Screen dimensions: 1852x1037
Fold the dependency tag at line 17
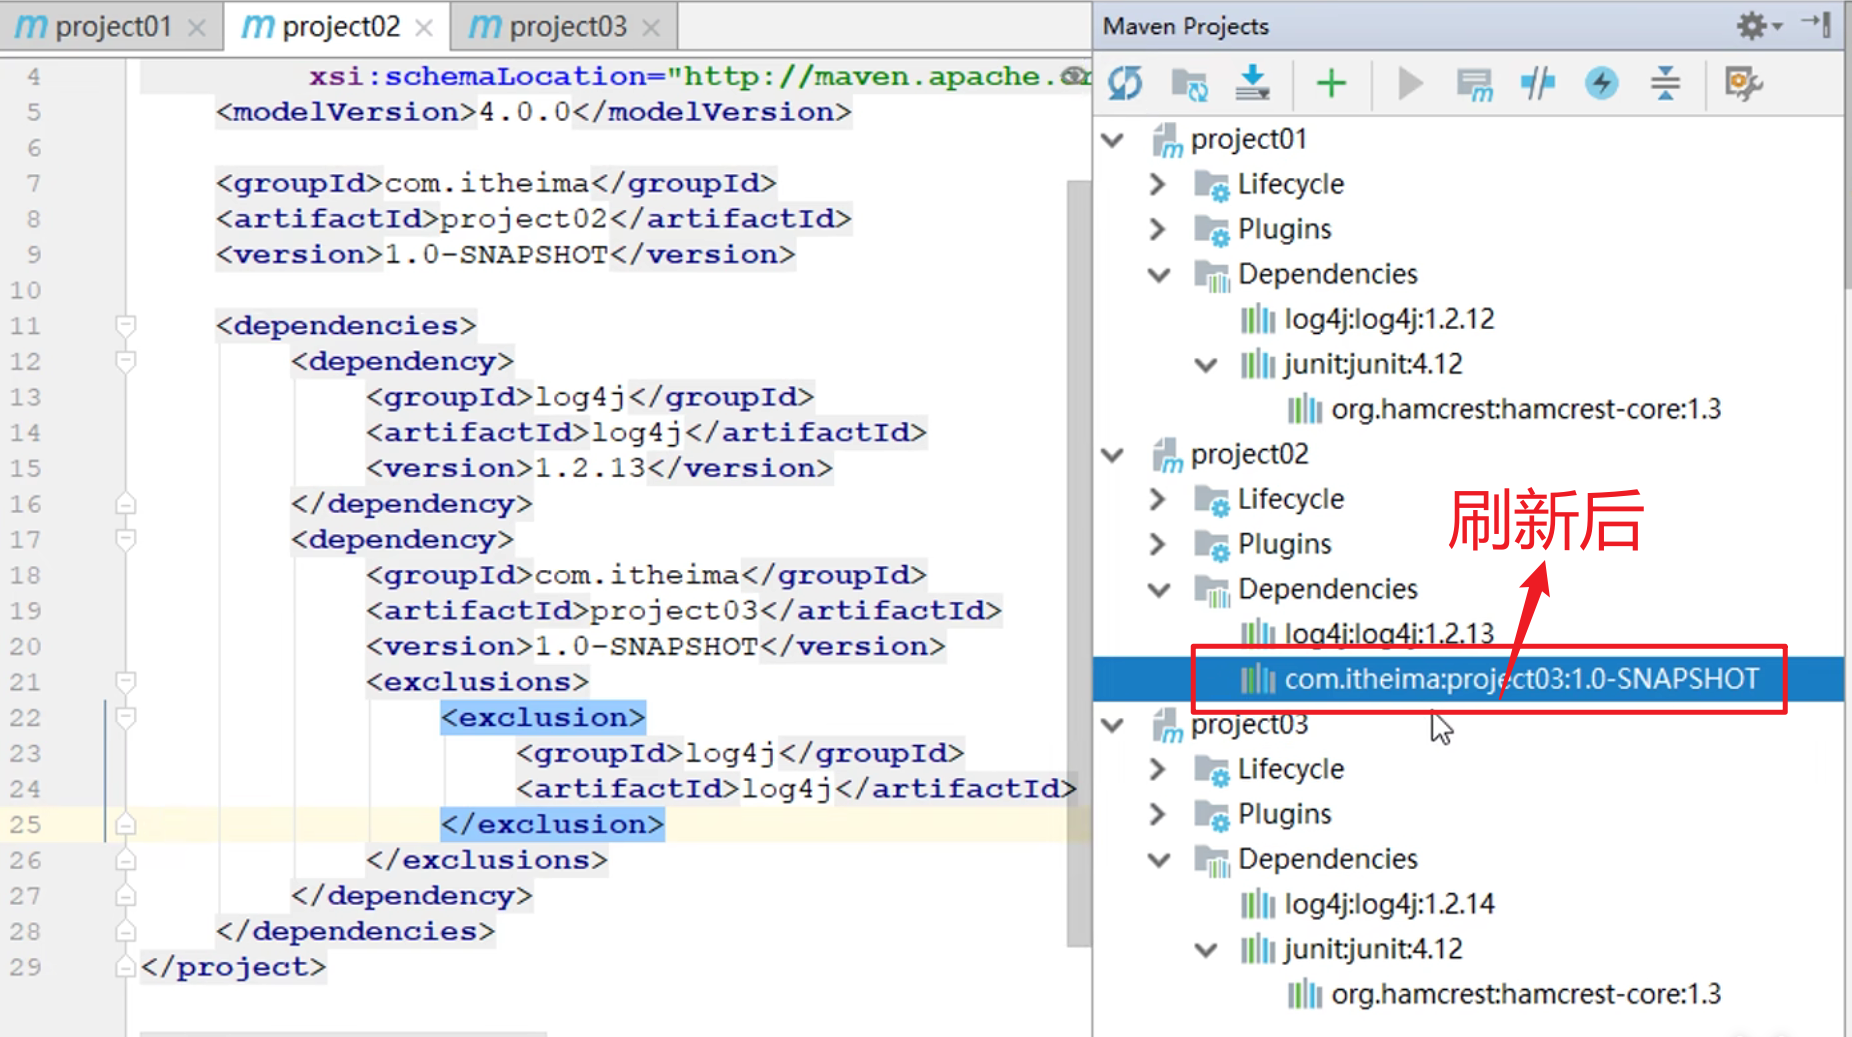[125, 539]
